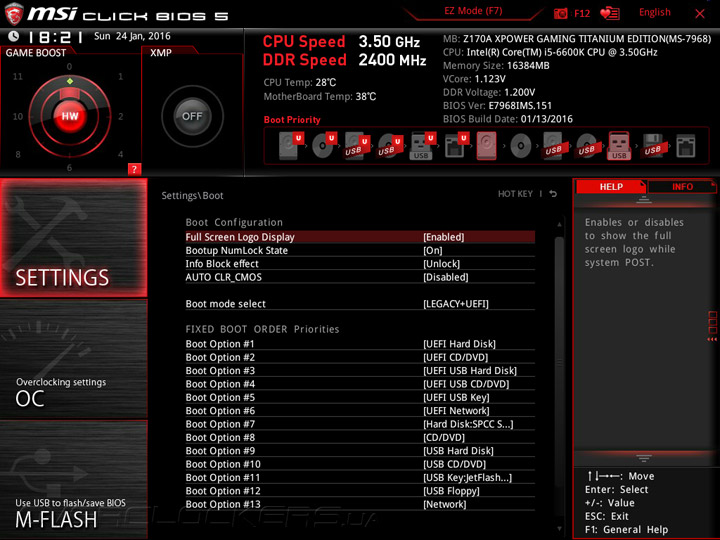Click the back arrow next to HOT KEY
Image resolution: width=720 pixels, height=540 pixels.
(553, 194)
